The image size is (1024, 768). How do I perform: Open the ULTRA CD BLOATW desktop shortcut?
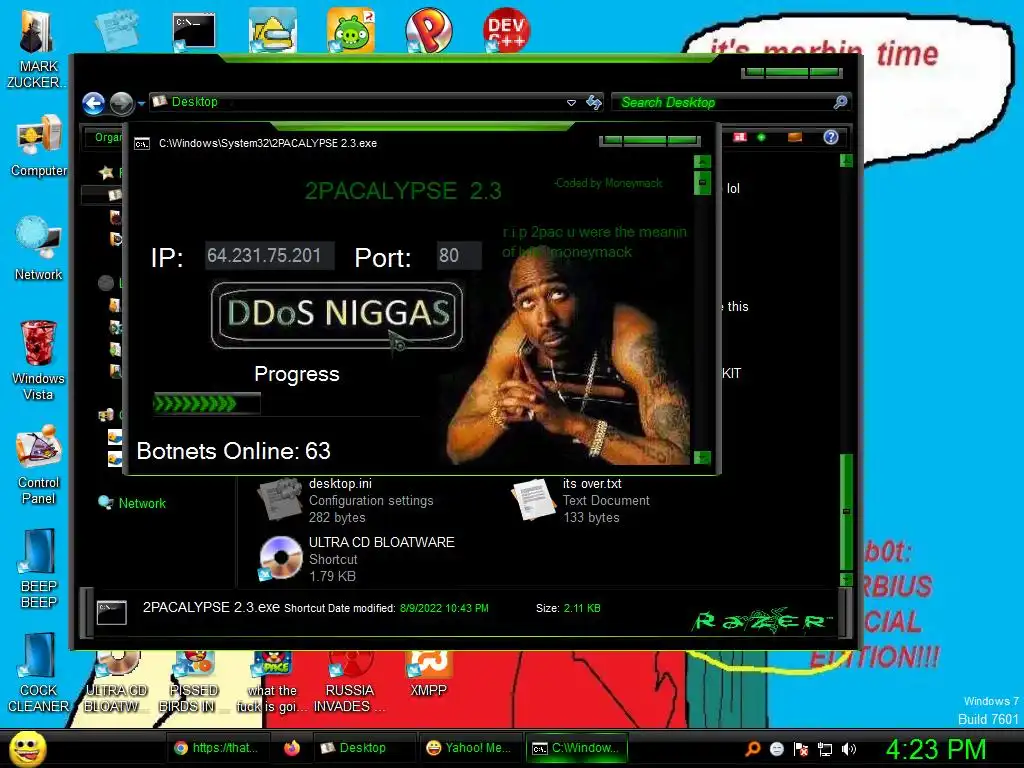coord(116,682)
